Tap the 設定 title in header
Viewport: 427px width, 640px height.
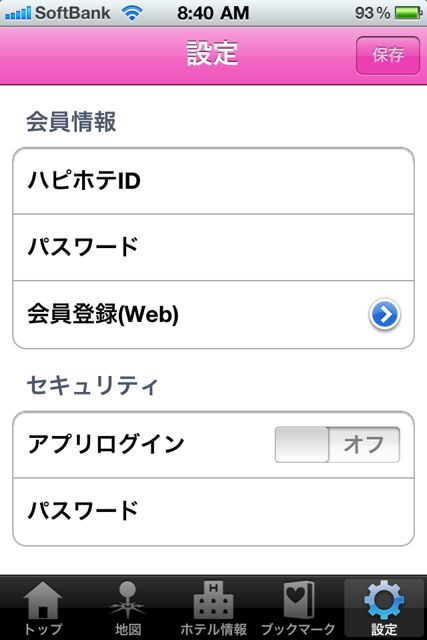click(212, 53)
